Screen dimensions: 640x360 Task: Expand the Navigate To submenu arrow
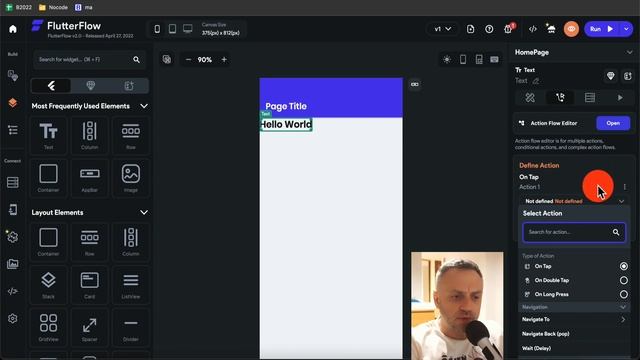coord(623,320)
